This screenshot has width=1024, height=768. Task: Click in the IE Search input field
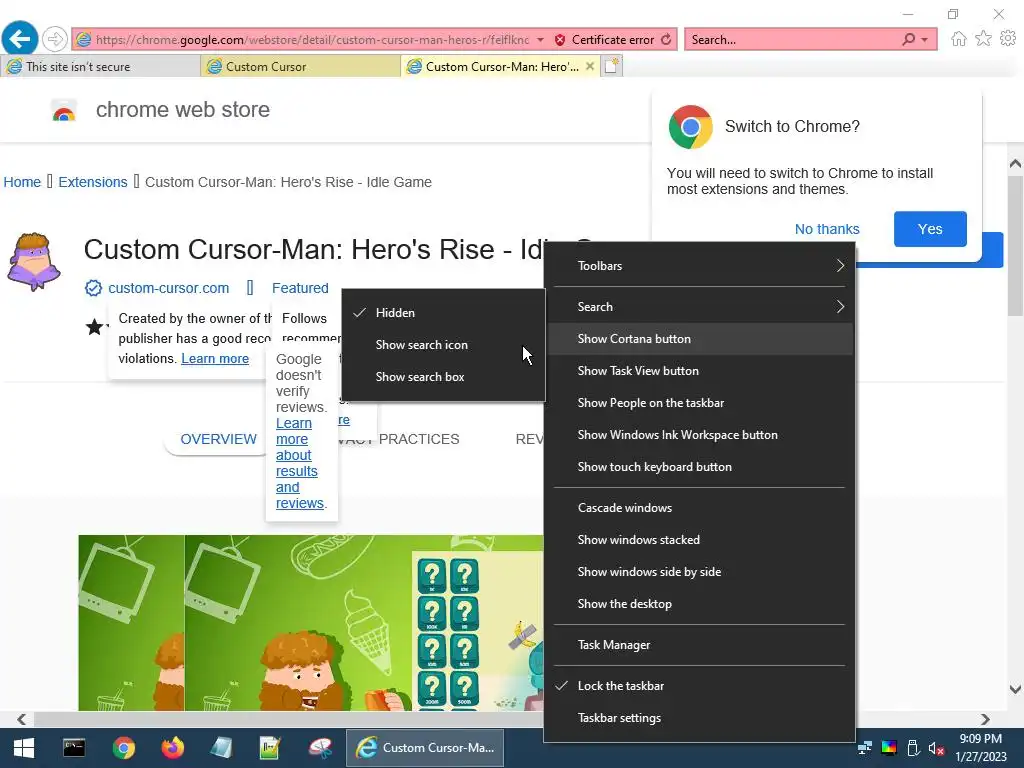tap(793, 40)
